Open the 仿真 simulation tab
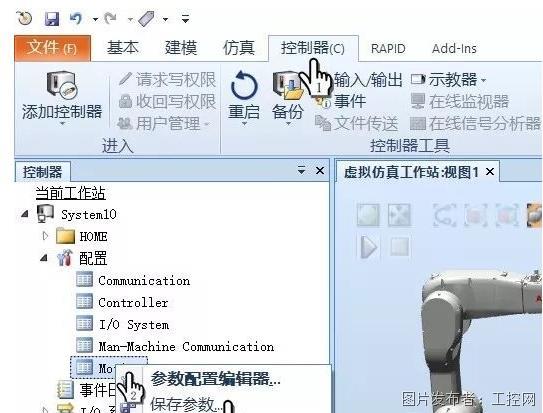This screenshot has height=413, width=543. click(239, 48)
